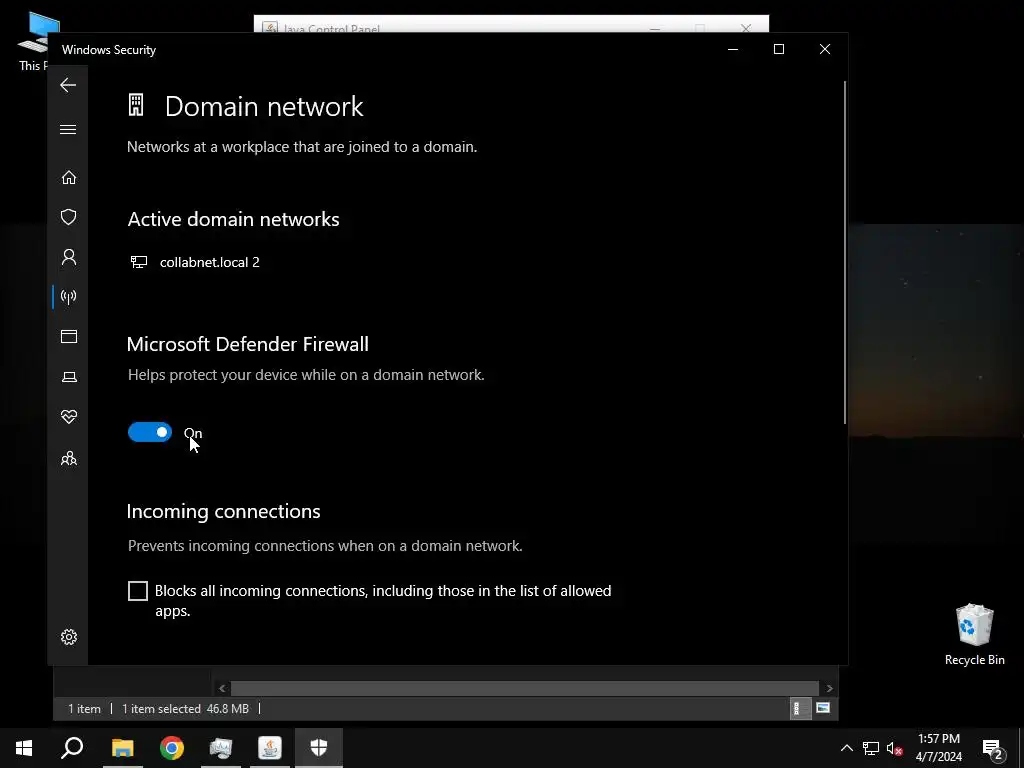Open taskbar search magnifier
The width and height of the screenshot is (1024, 768).
[72, 748]
